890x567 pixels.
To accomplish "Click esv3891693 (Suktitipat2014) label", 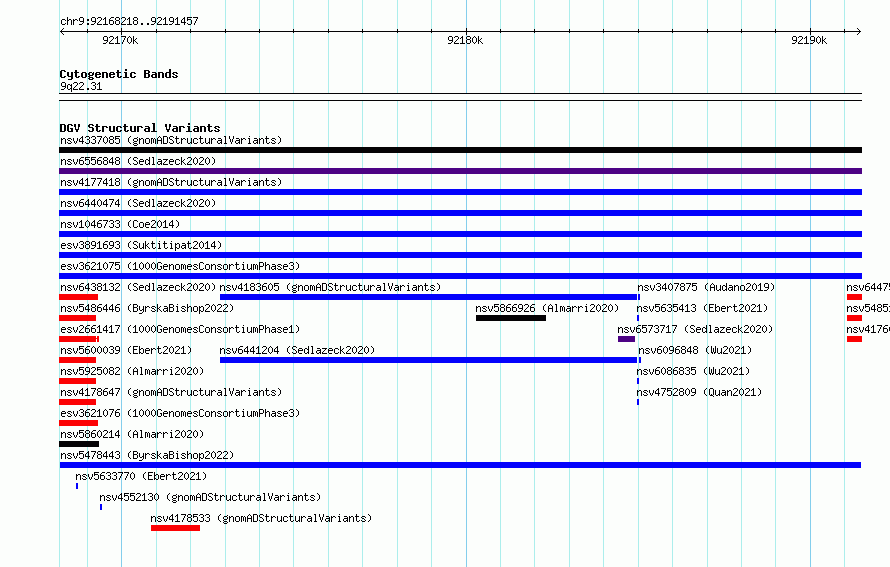I will [141, 245].
